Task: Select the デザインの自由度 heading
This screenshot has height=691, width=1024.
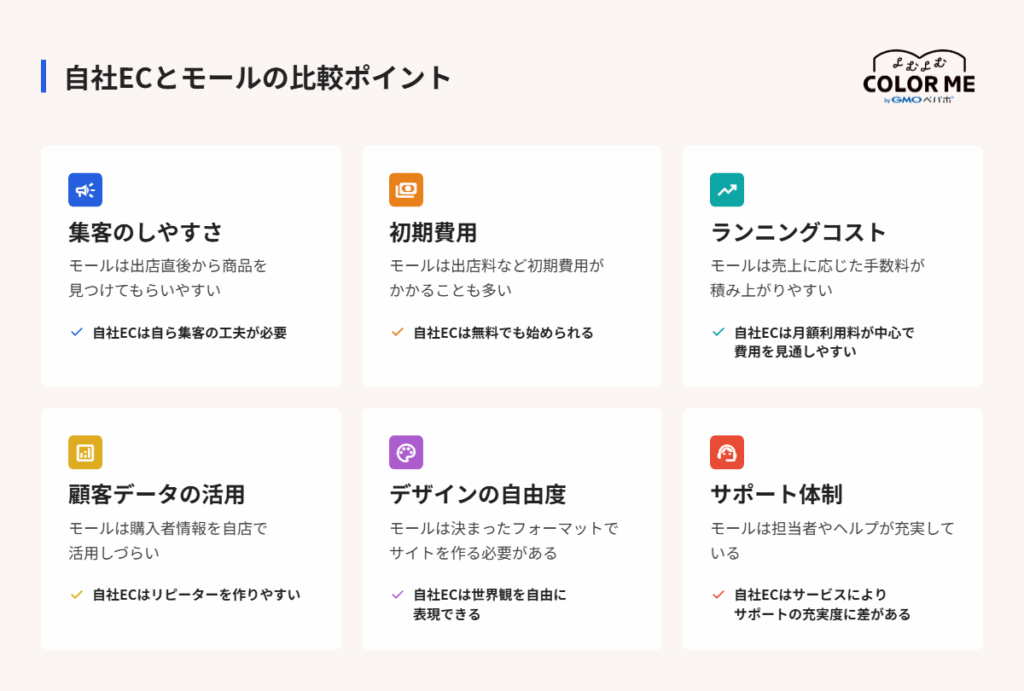Action: tap(477, 494)
